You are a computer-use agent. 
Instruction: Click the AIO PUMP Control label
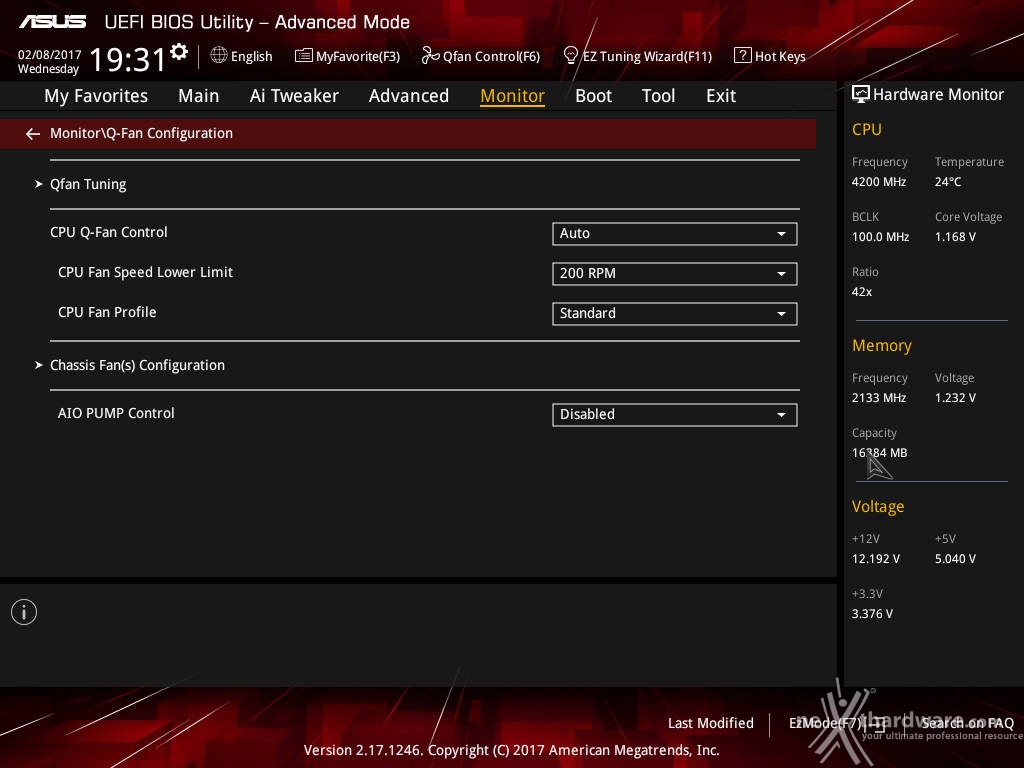point(116,413)
